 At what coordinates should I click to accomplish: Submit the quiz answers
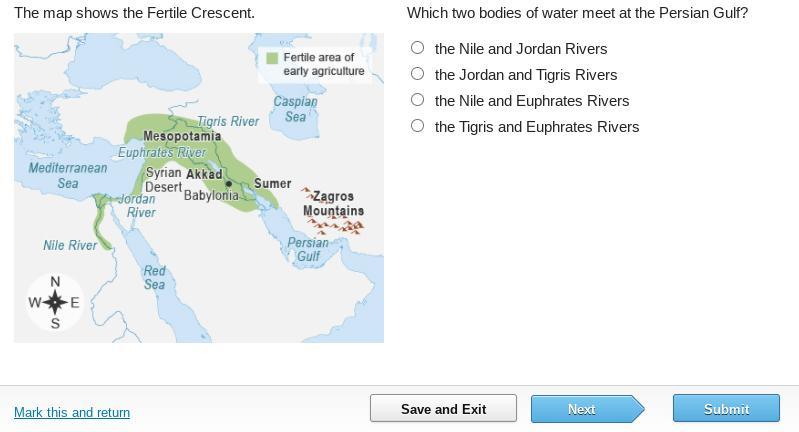click(x=726, y=408)
